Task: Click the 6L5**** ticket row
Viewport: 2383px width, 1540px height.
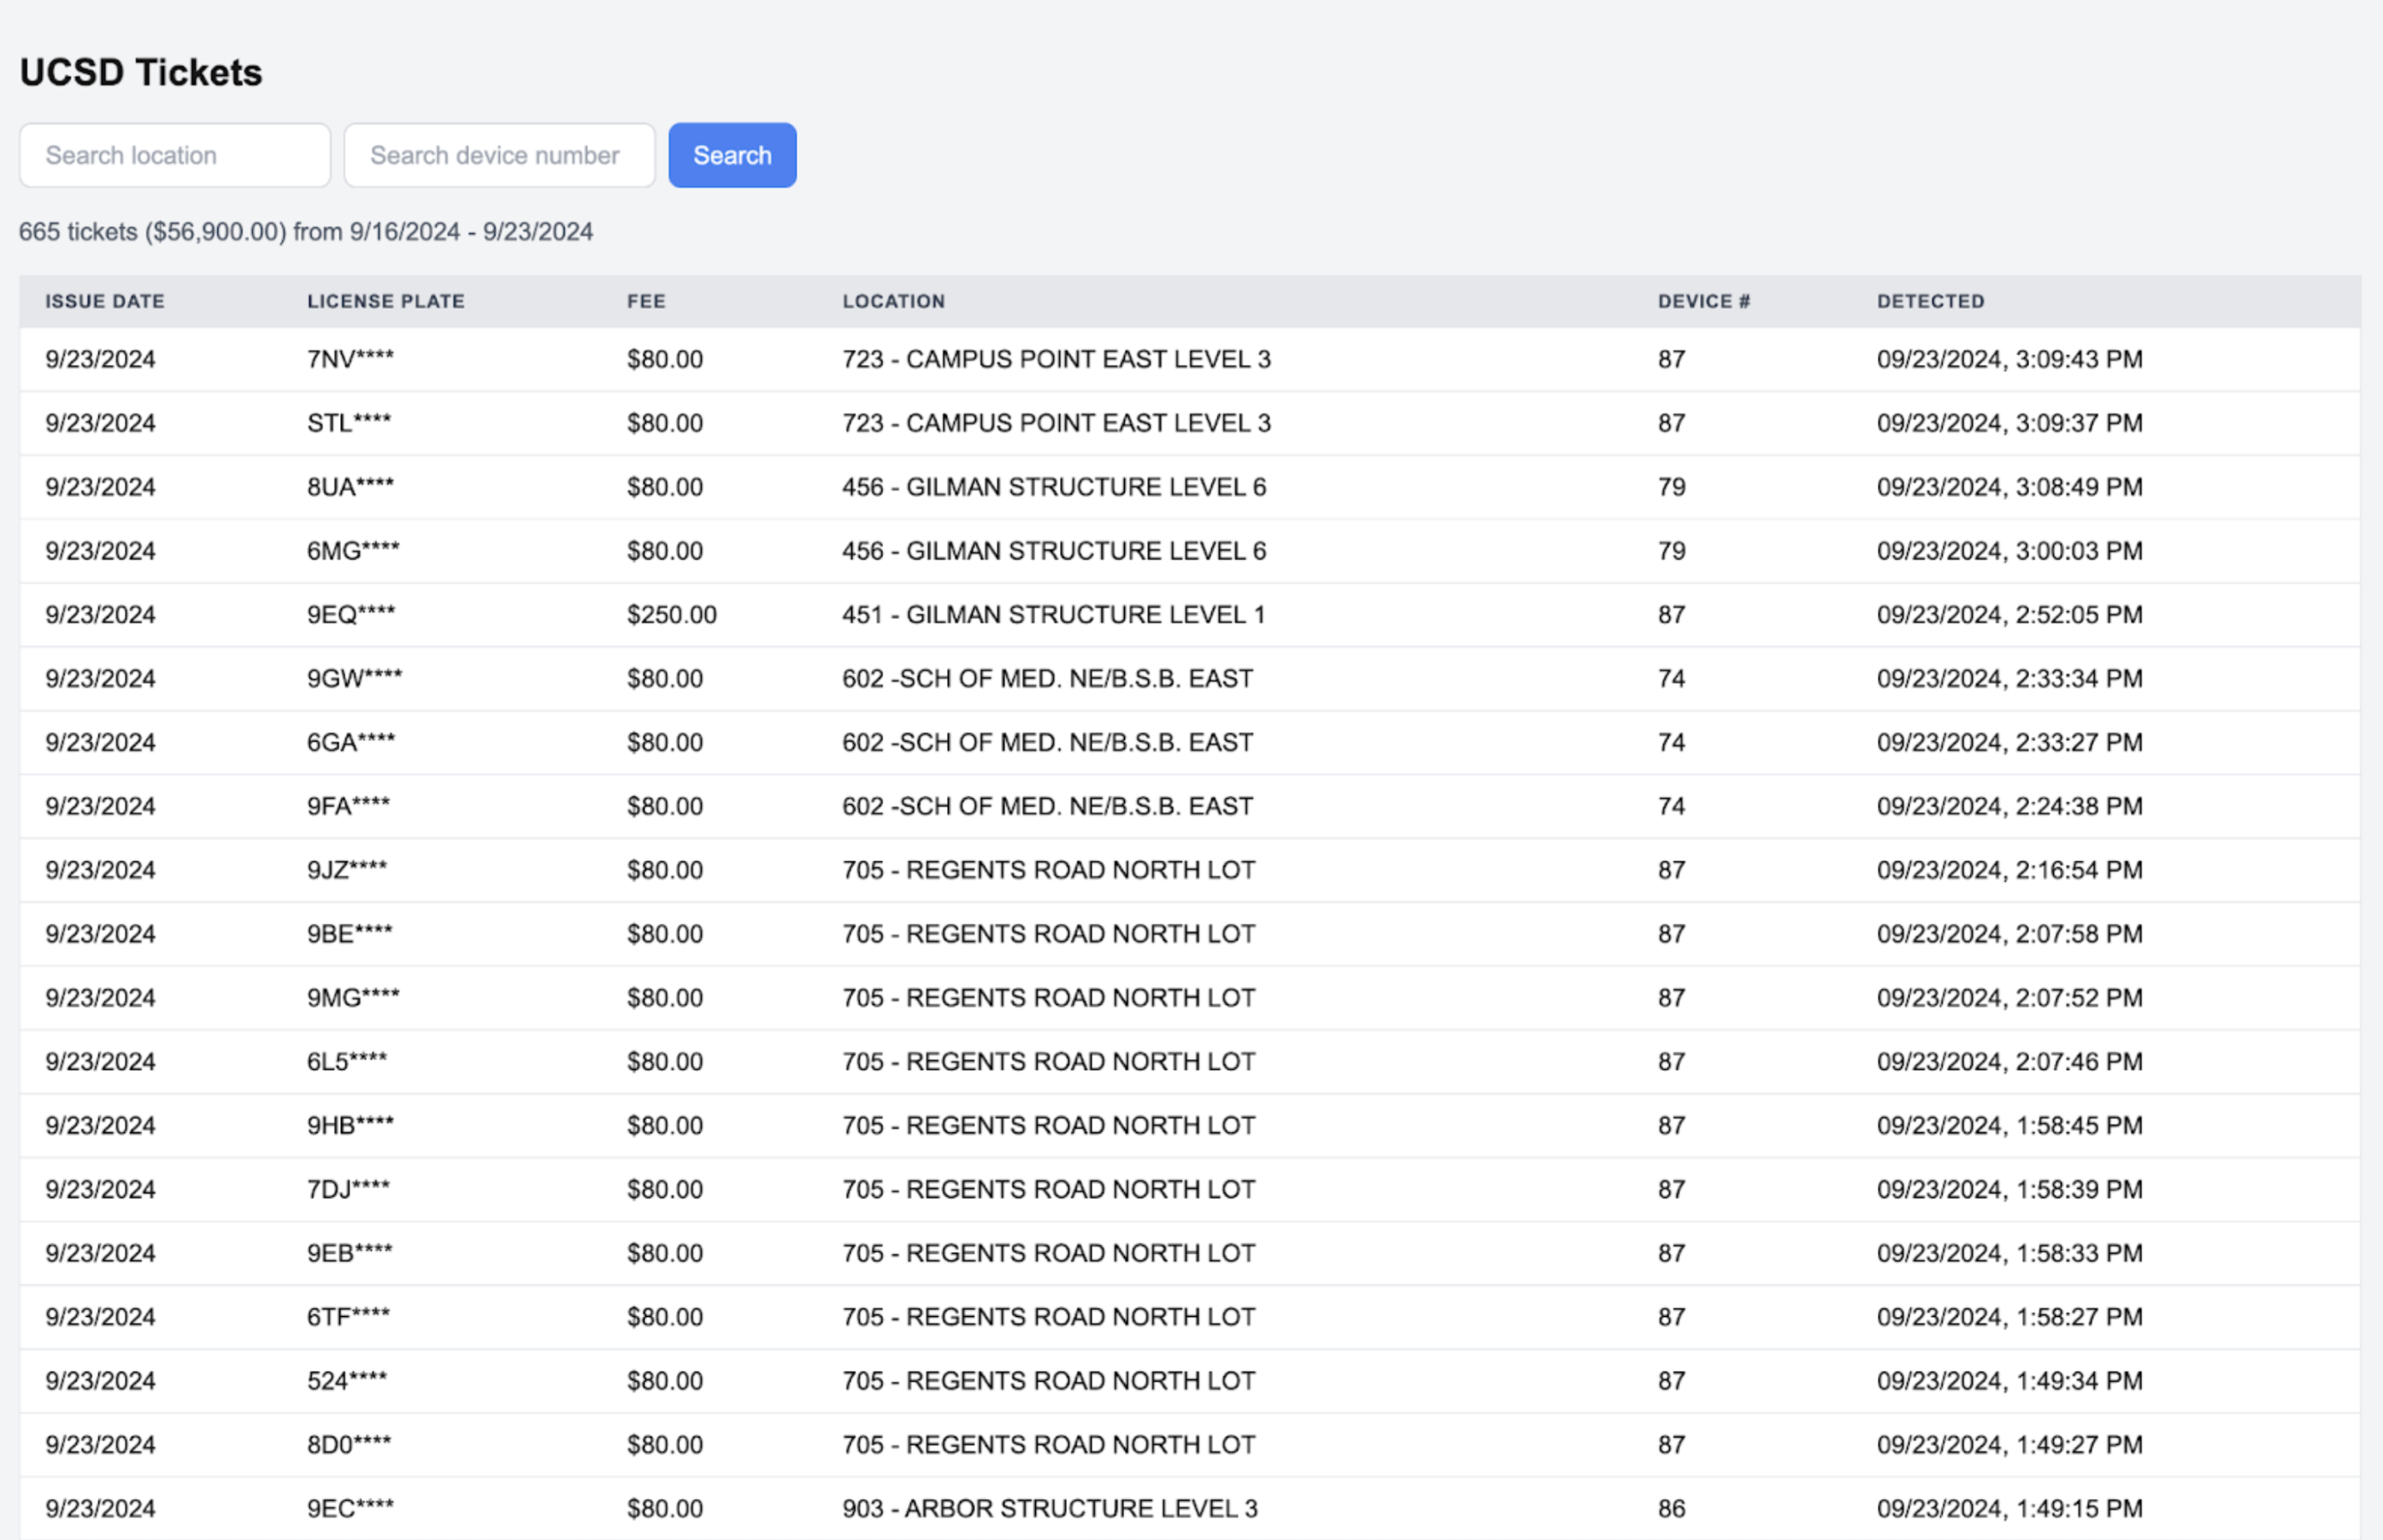Action: (1048, 1061)
